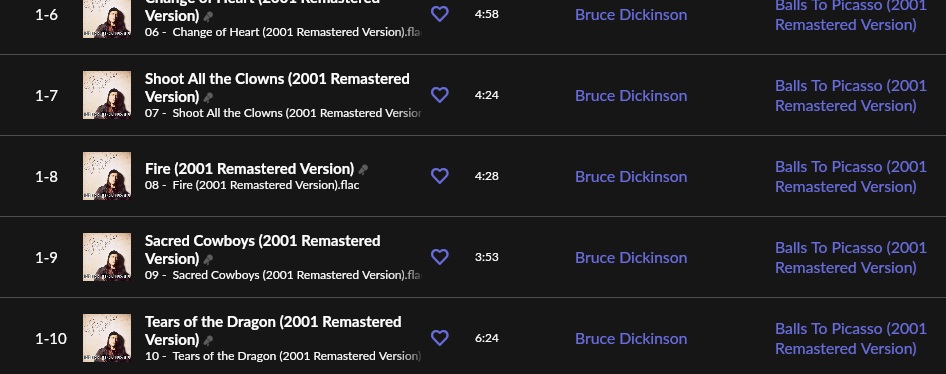This screenshot has height=374, width=946.
Task: Click microphone icon beside Tears of the Dragon
Action: pyautogui.click(x=208, y=340)
